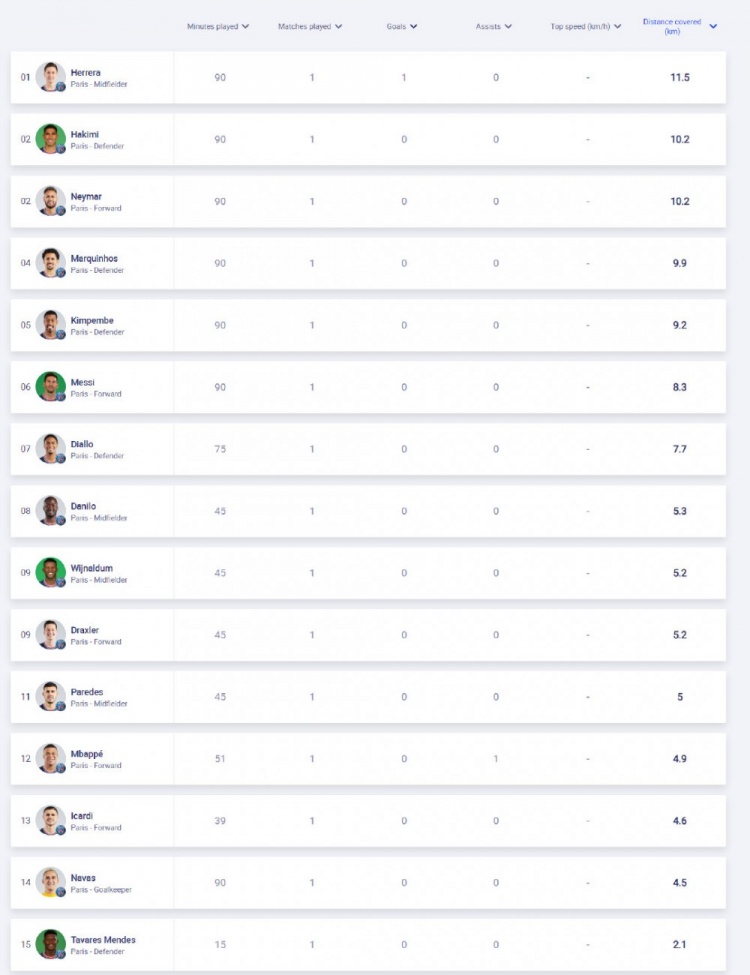Open Tavares Mendes player link
This screenshot has height=975, width=750.
(x=103, y=940)
